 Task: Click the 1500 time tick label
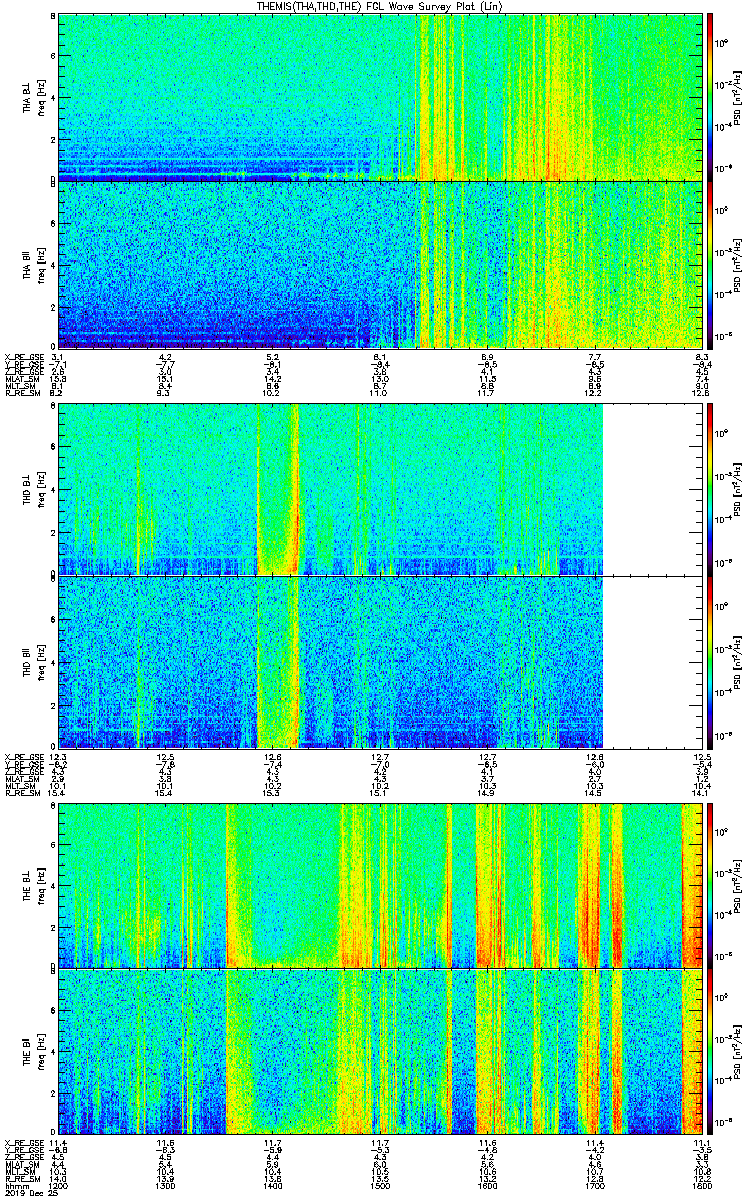(381, 1186)
